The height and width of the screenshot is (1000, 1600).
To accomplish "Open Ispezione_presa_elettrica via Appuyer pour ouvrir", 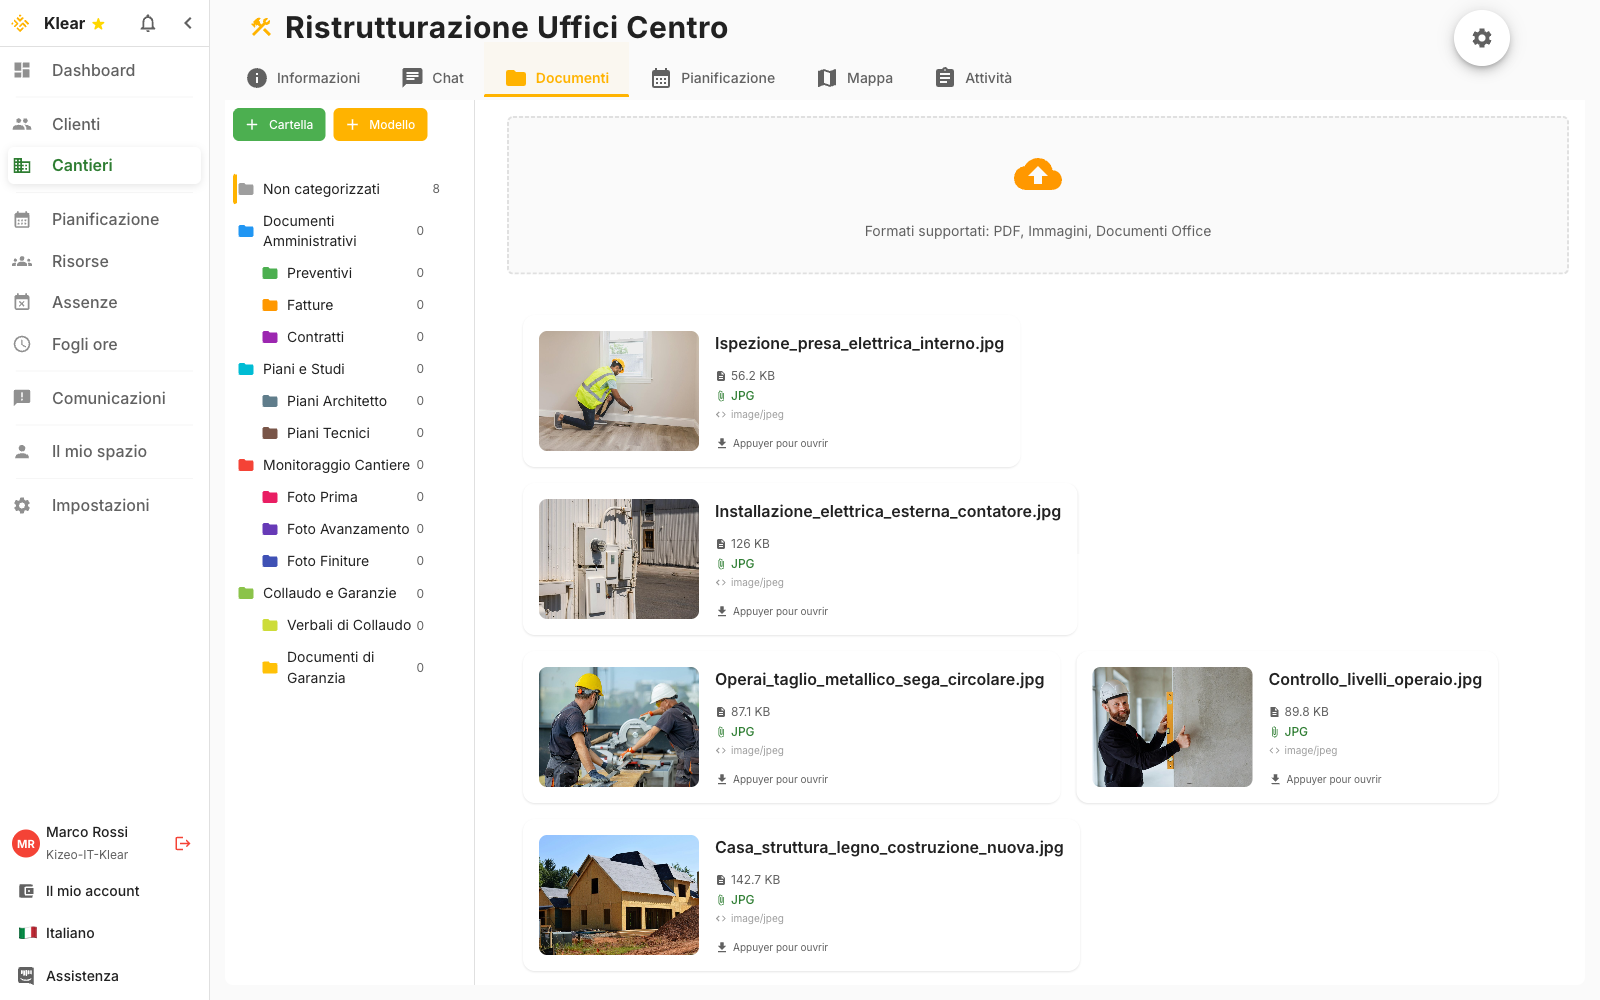I will coord(772,443).
